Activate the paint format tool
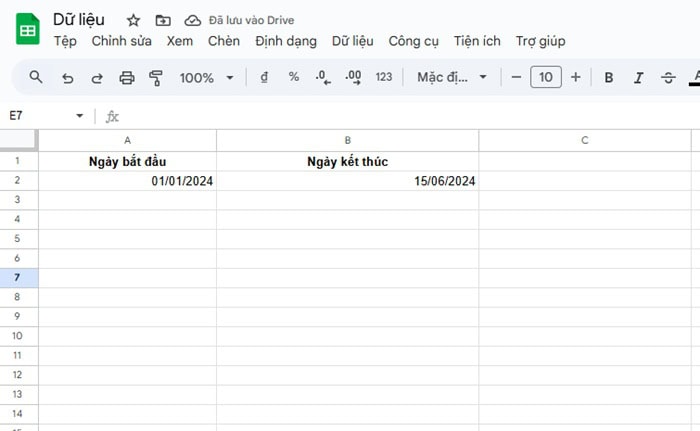 click(155, 77)
